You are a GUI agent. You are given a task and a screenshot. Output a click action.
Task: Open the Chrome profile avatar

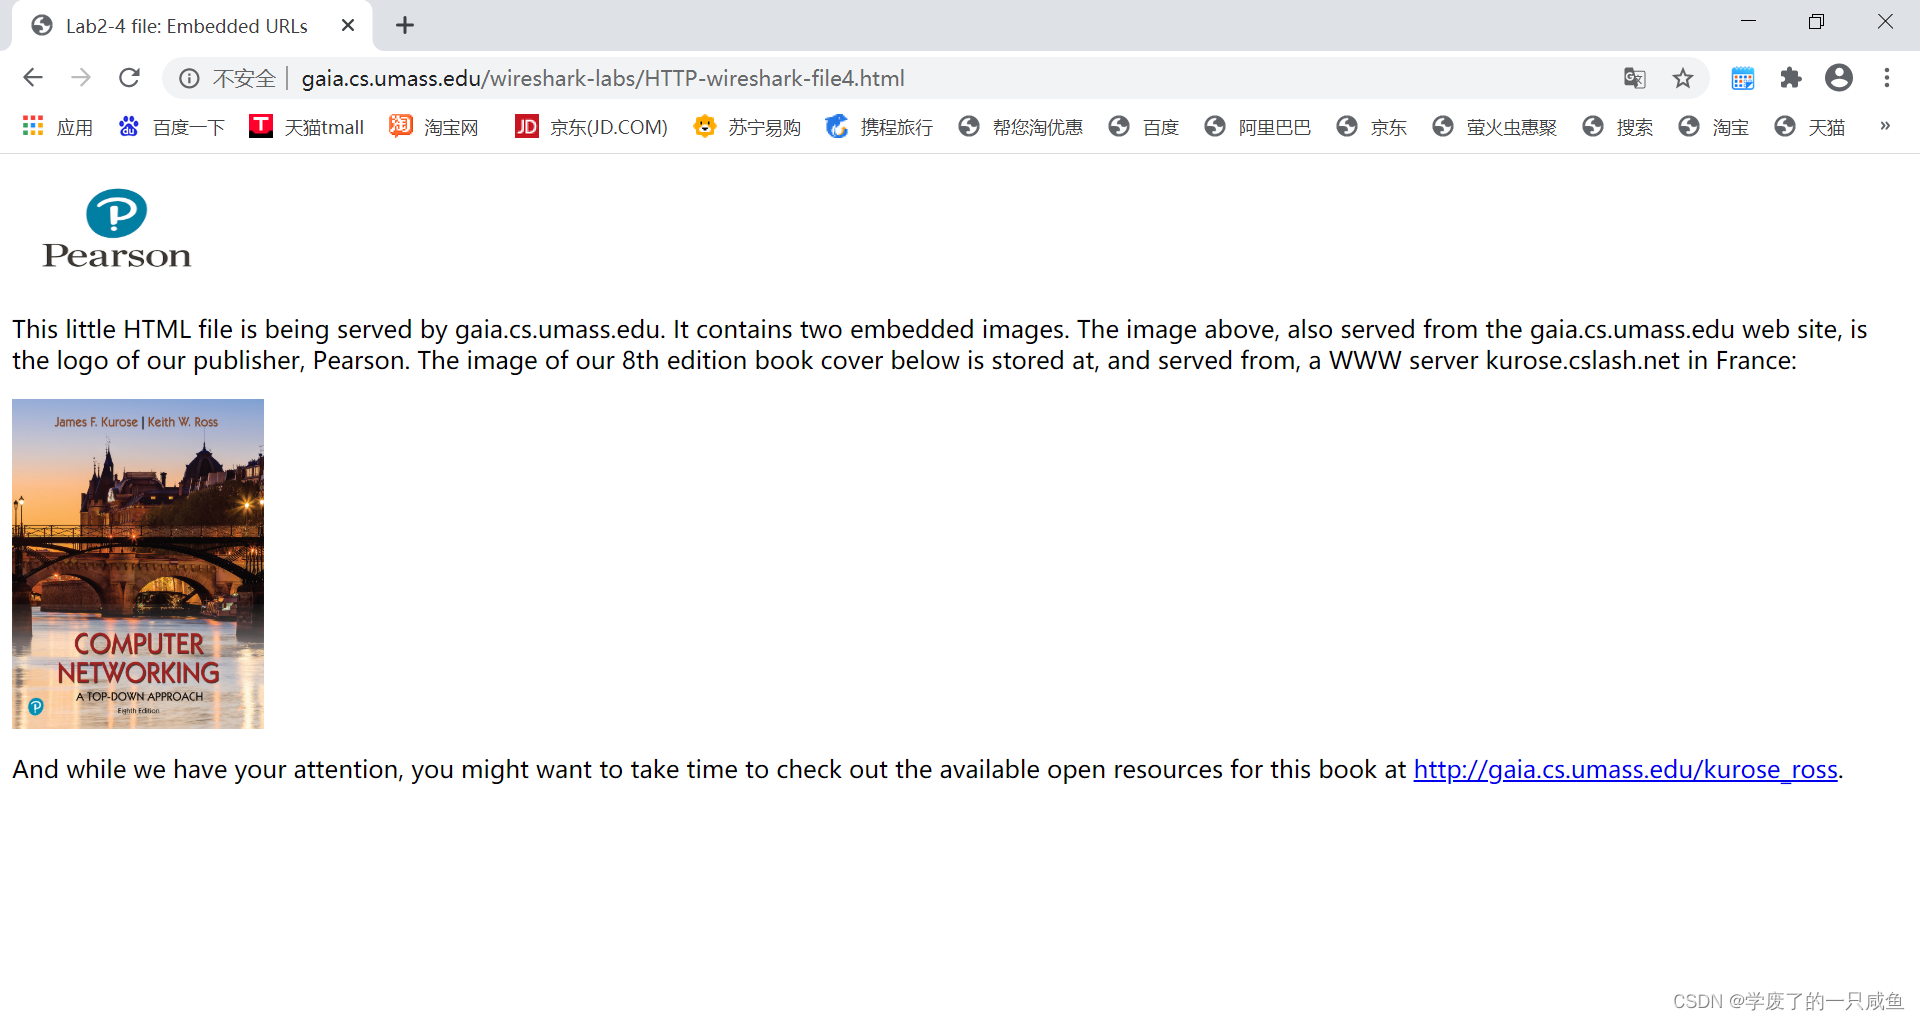pyautogui.click(x=1839, y=78)
